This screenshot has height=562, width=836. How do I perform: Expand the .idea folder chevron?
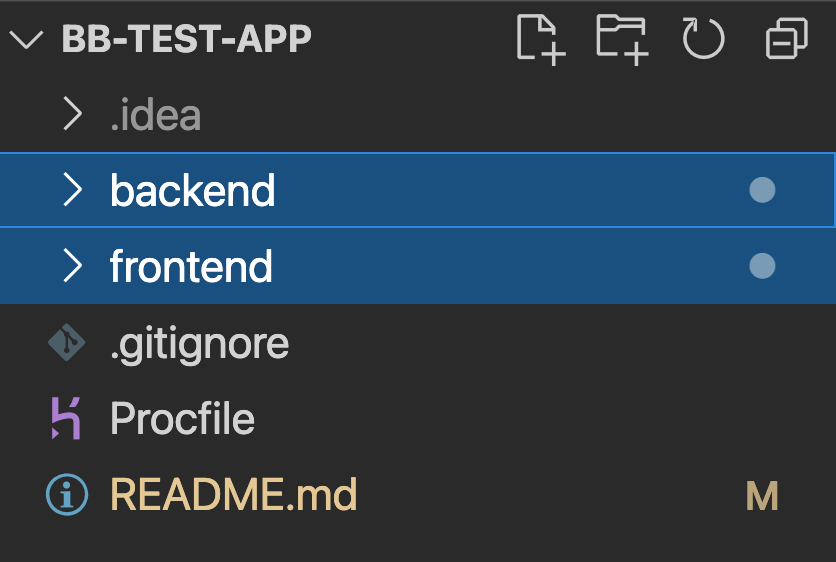(x=73, y=114)
